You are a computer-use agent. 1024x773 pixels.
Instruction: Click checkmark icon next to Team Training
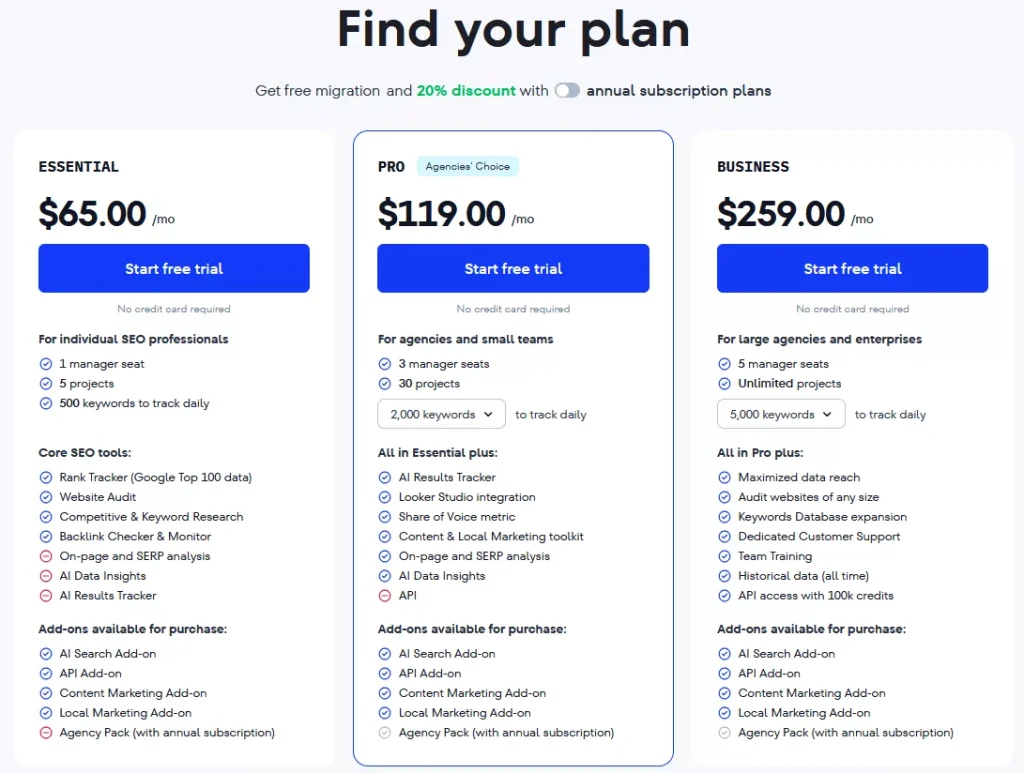tap(725, 556)
